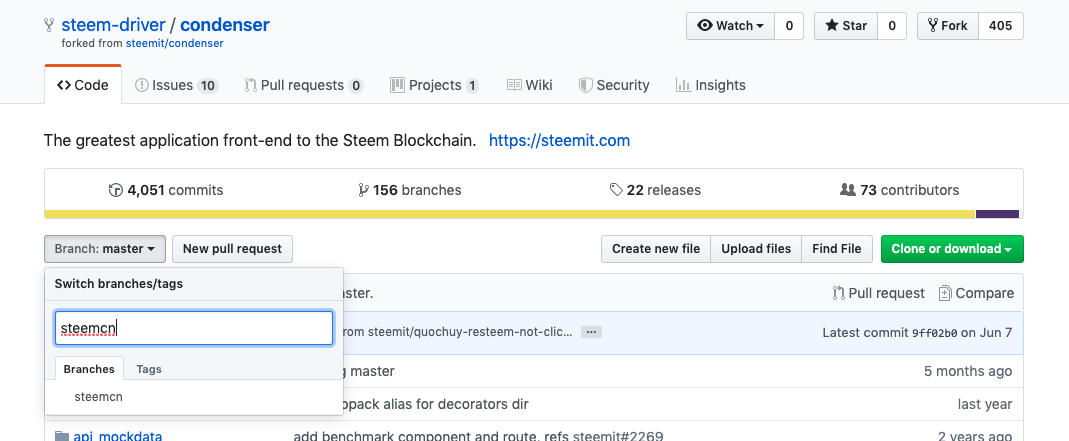Image resolution: width=1069 pixels, height=441 pixels.
Task: View the 405 forks count
Action: click(x=1001, y=26)
